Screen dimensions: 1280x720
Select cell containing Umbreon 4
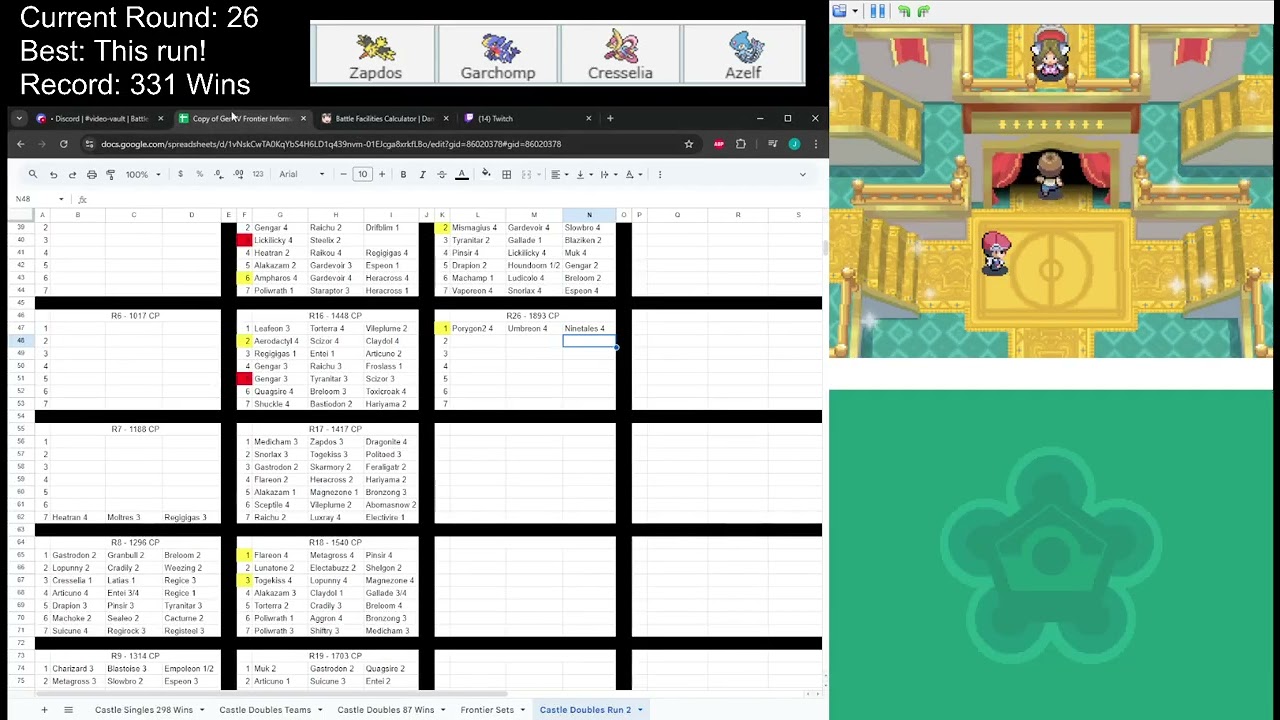(533, 328)
